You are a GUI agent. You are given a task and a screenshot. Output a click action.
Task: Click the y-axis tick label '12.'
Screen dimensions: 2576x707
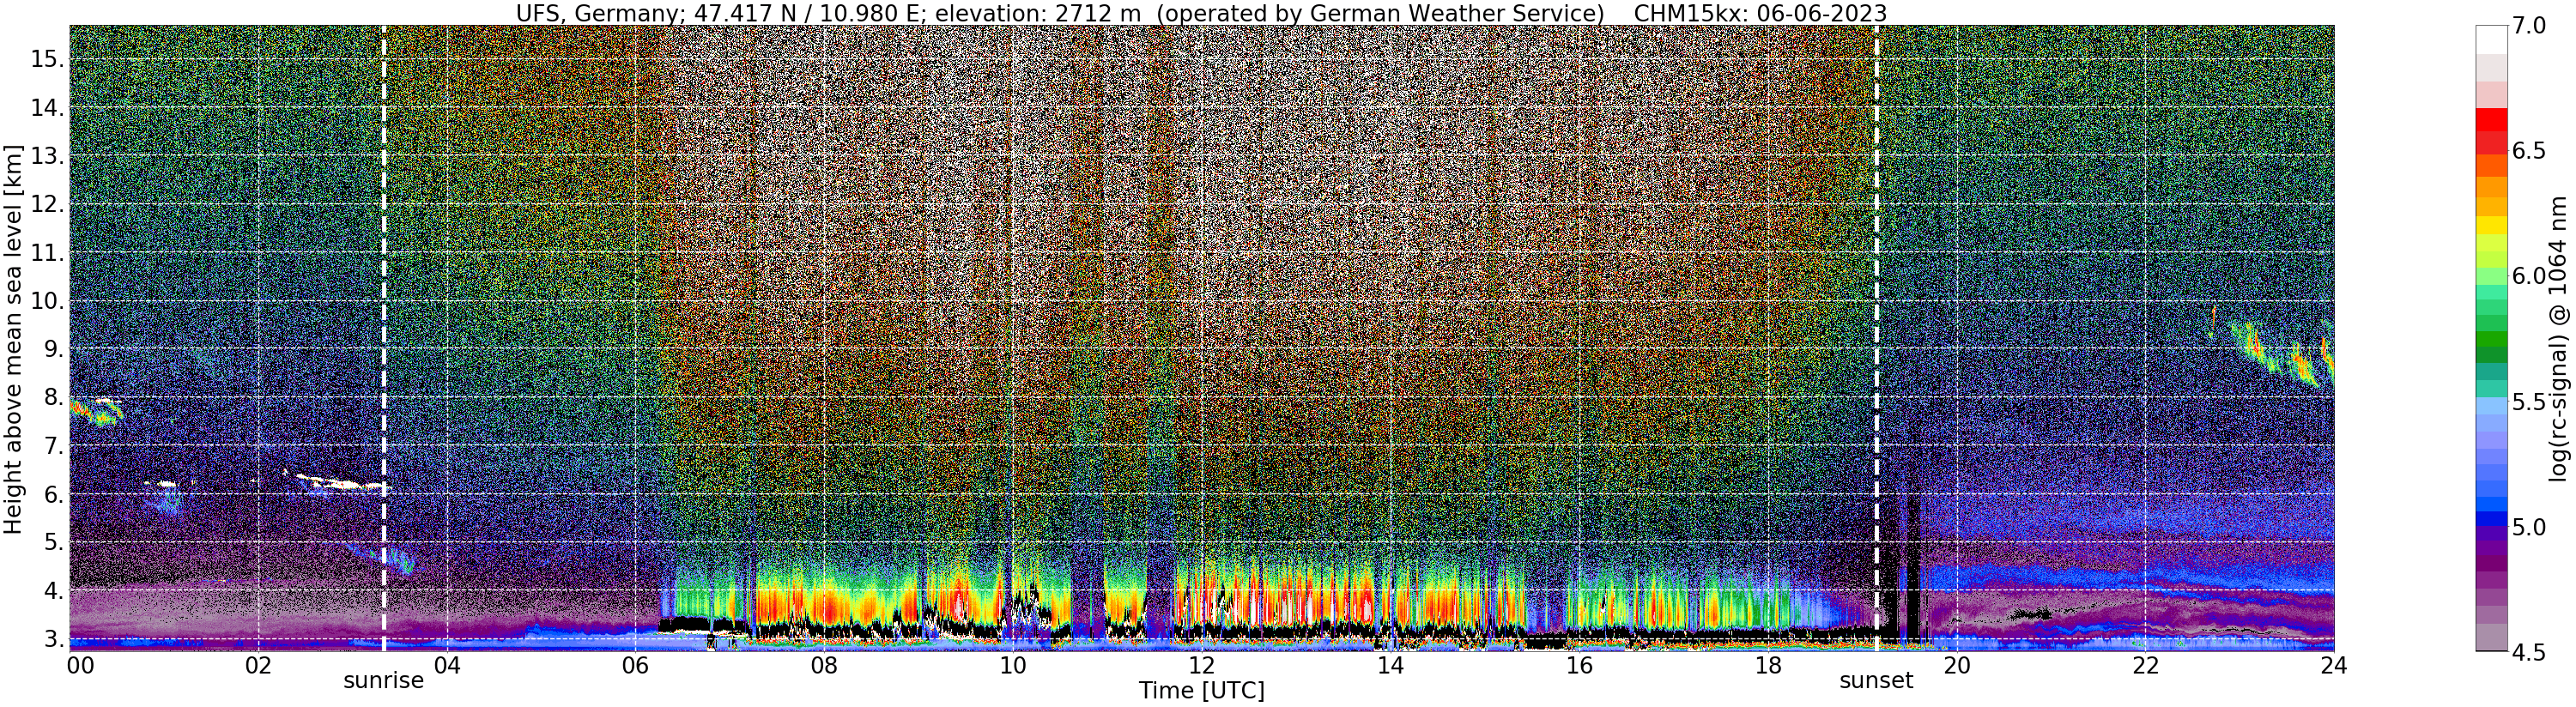pos(47,204)
